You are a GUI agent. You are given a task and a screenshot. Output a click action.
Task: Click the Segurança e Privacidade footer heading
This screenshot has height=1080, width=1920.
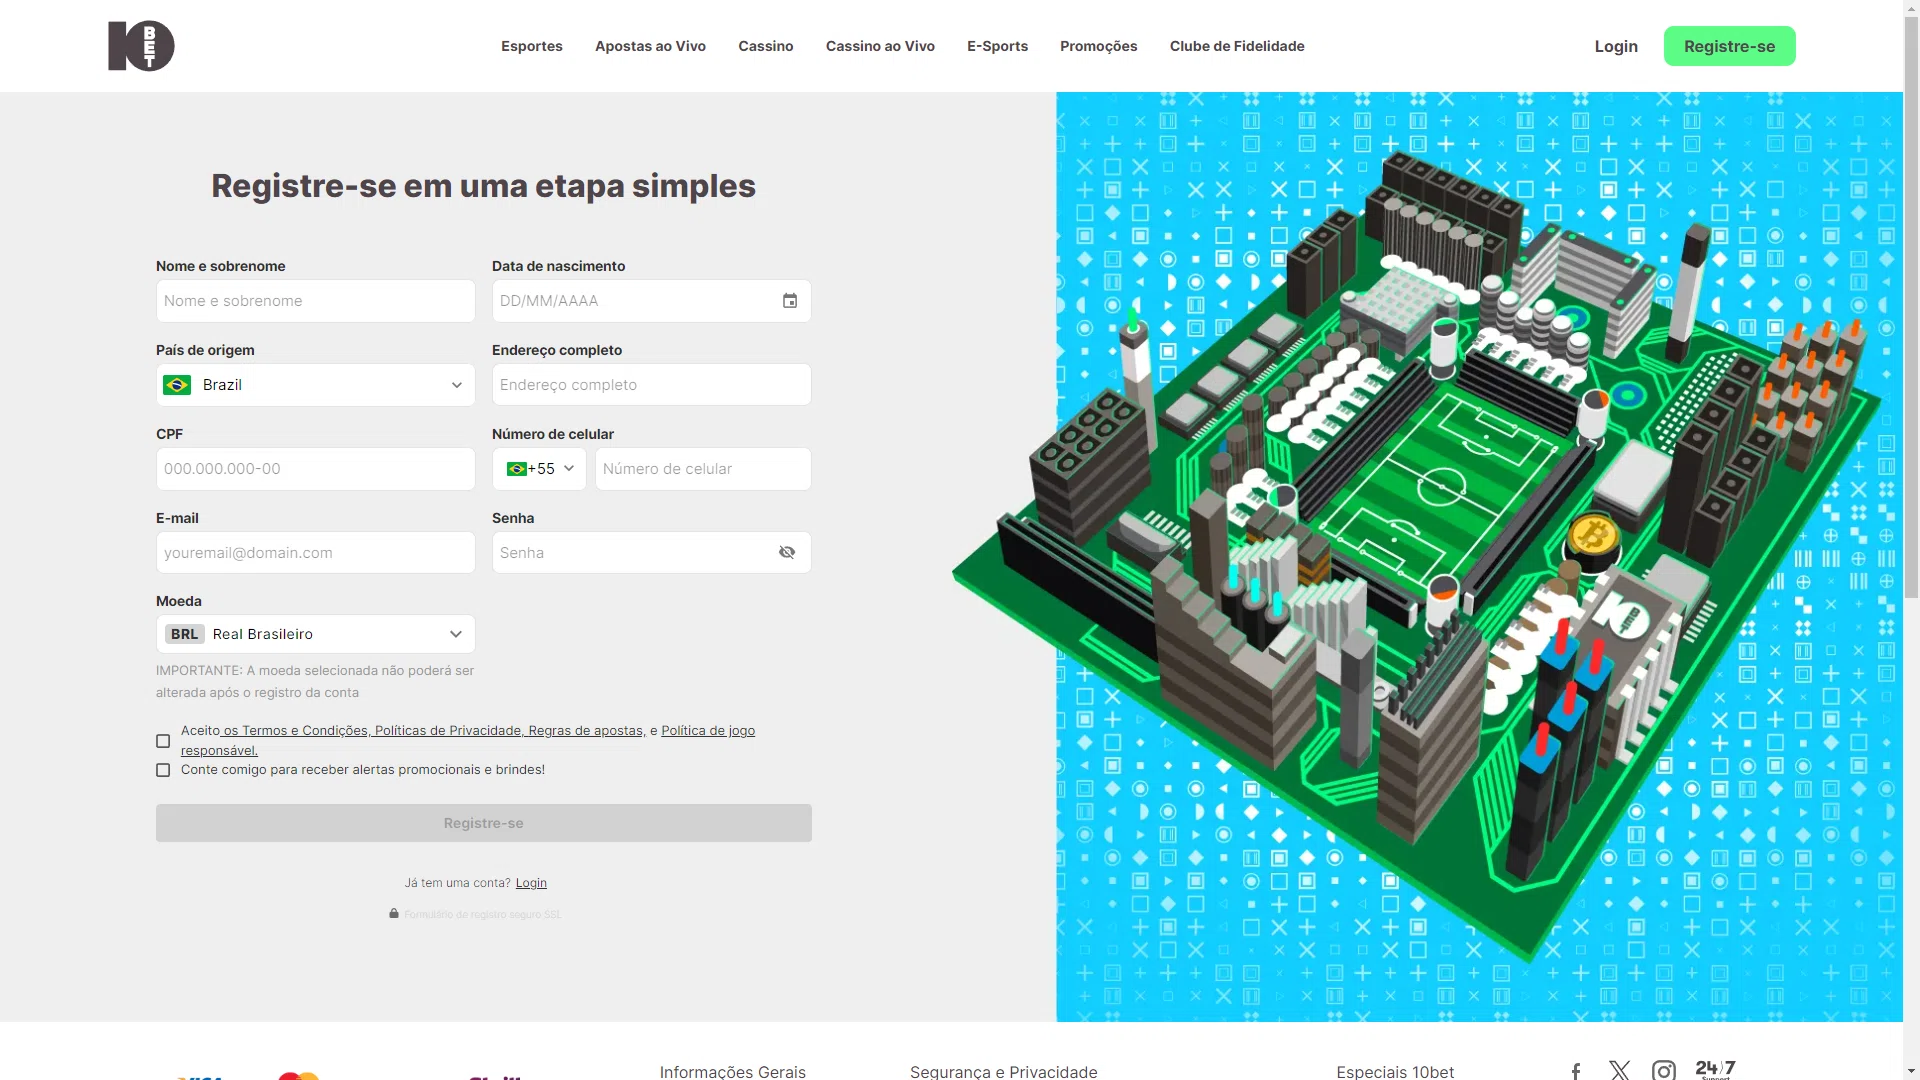click(x=1004, y=1071)
